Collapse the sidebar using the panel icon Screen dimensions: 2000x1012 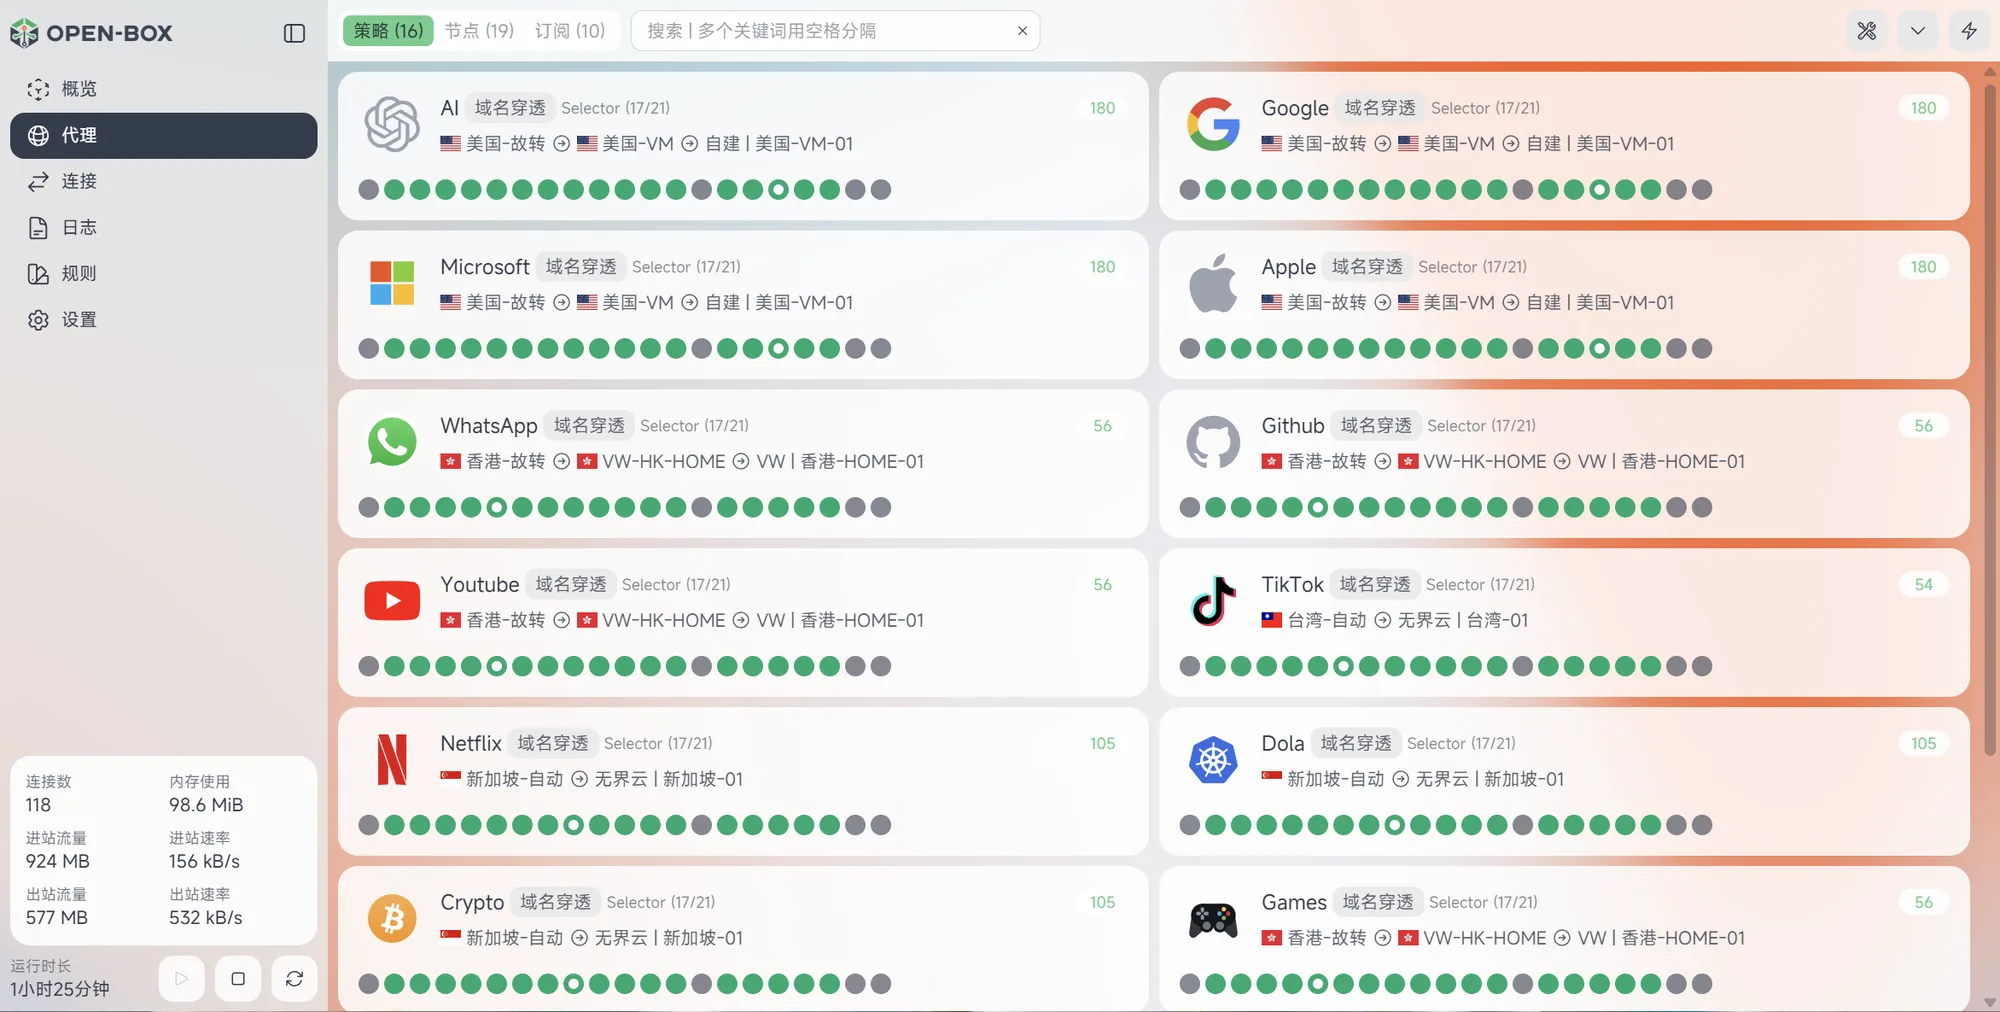coord(294,33)
